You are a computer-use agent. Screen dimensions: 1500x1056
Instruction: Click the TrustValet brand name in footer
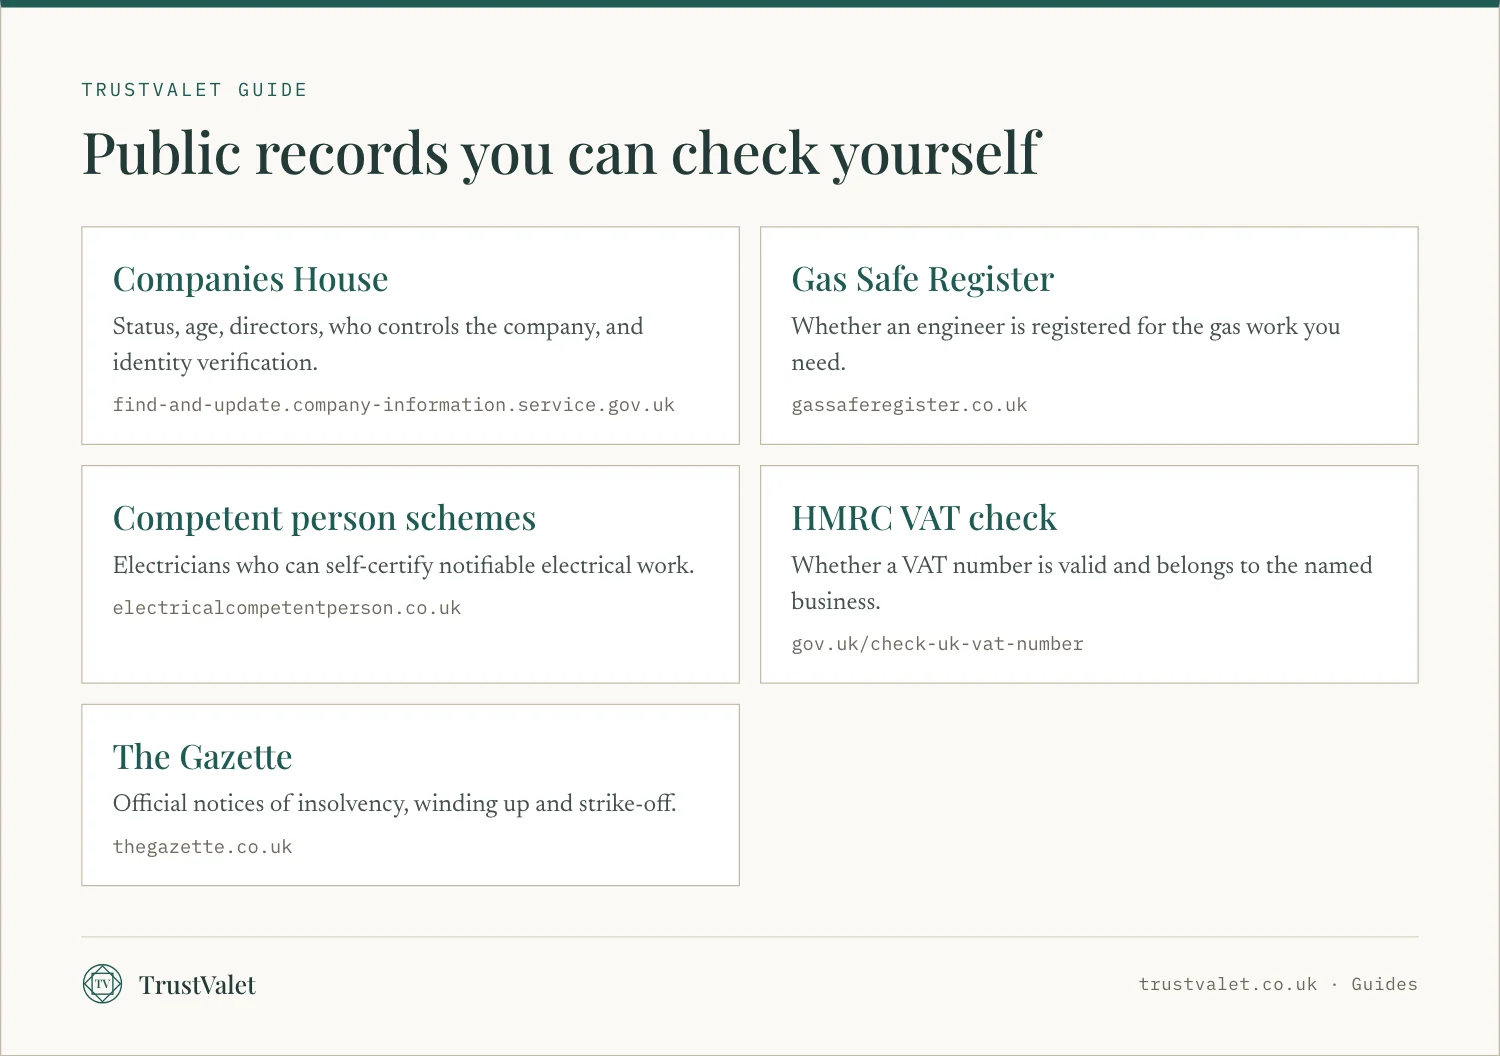[197, 985]
